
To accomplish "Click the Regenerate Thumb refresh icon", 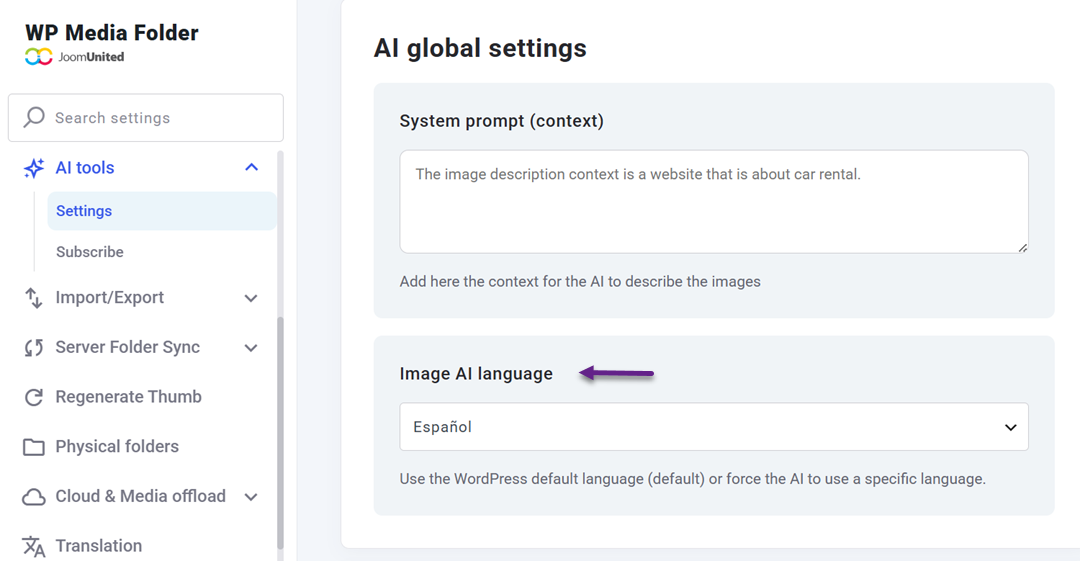I will [34, 397].
